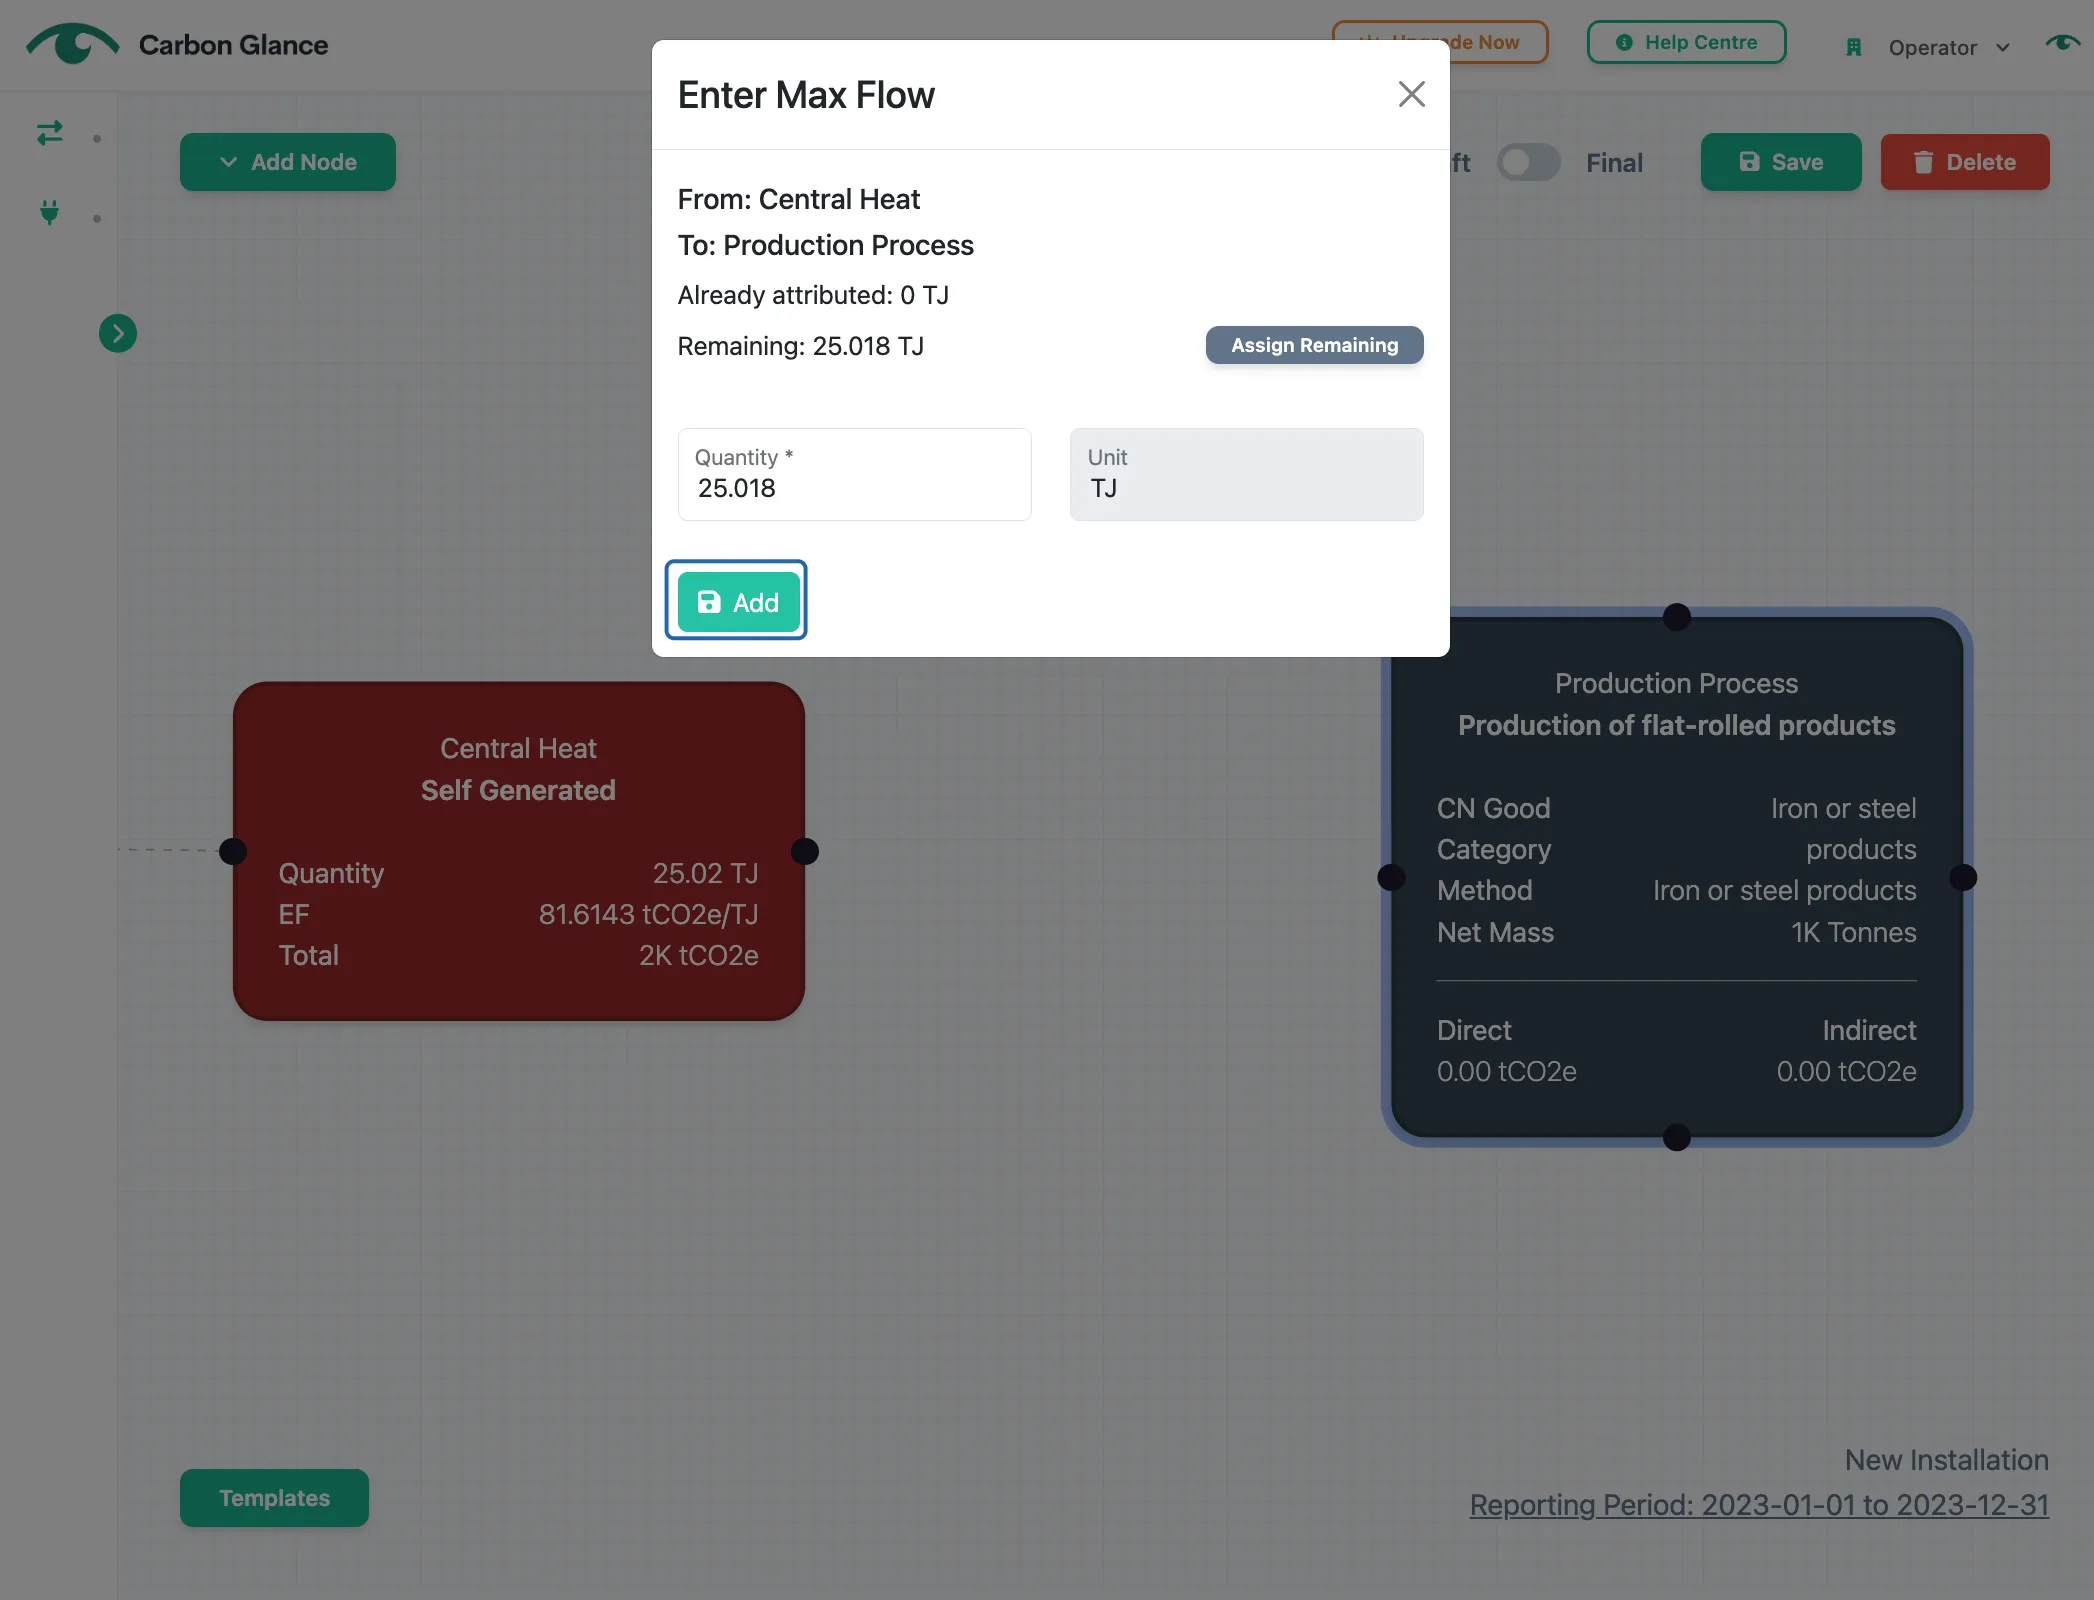The image size is (2094, 1600).
Task: Click the eye icon at top right
Action: (x=2062, y=42)
